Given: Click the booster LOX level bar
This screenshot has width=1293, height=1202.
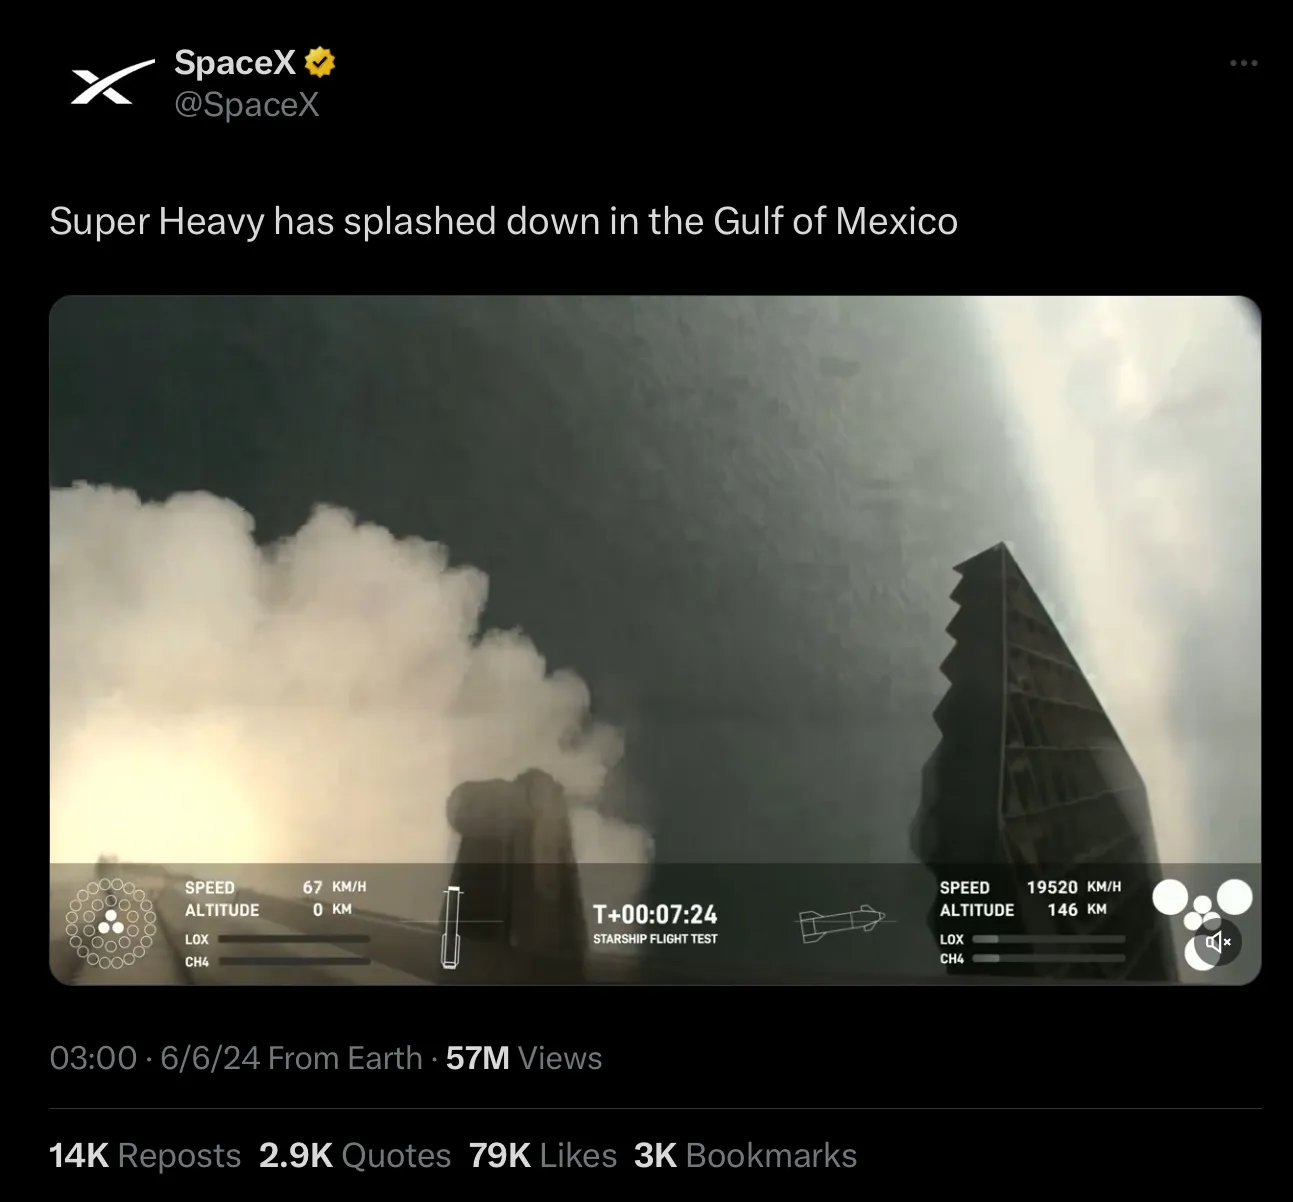Looking at the screenshot, I should pyautogui.click(x=294, y=939).
